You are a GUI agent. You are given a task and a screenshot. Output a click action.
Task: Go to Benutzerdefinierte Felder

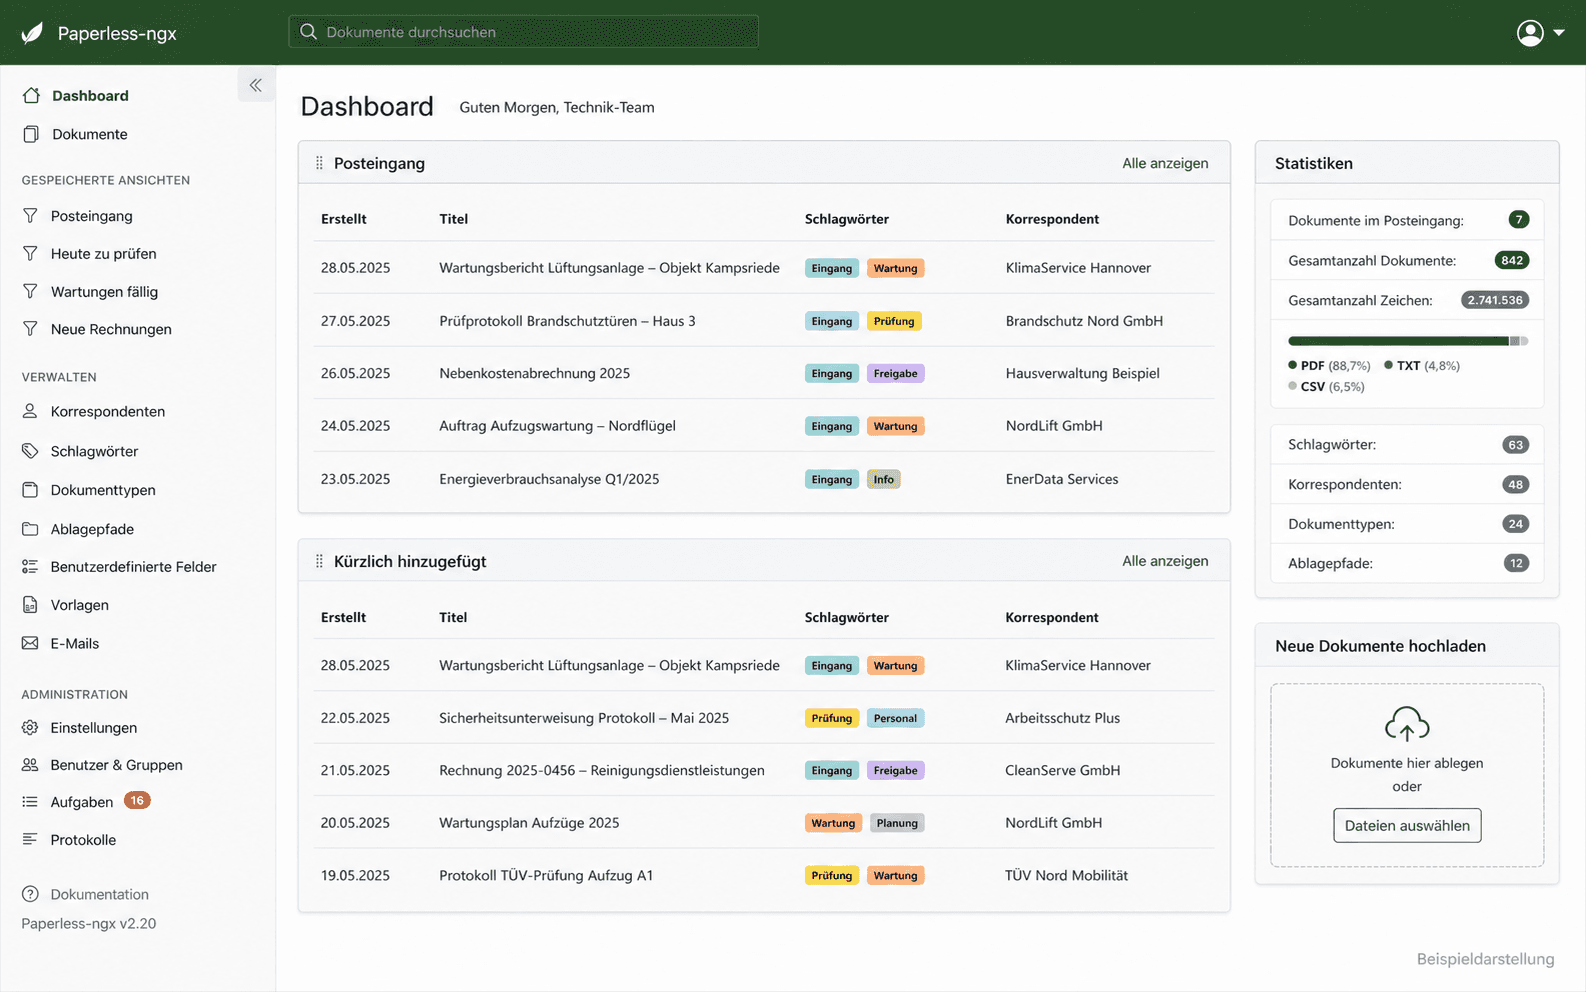(134, 567)
